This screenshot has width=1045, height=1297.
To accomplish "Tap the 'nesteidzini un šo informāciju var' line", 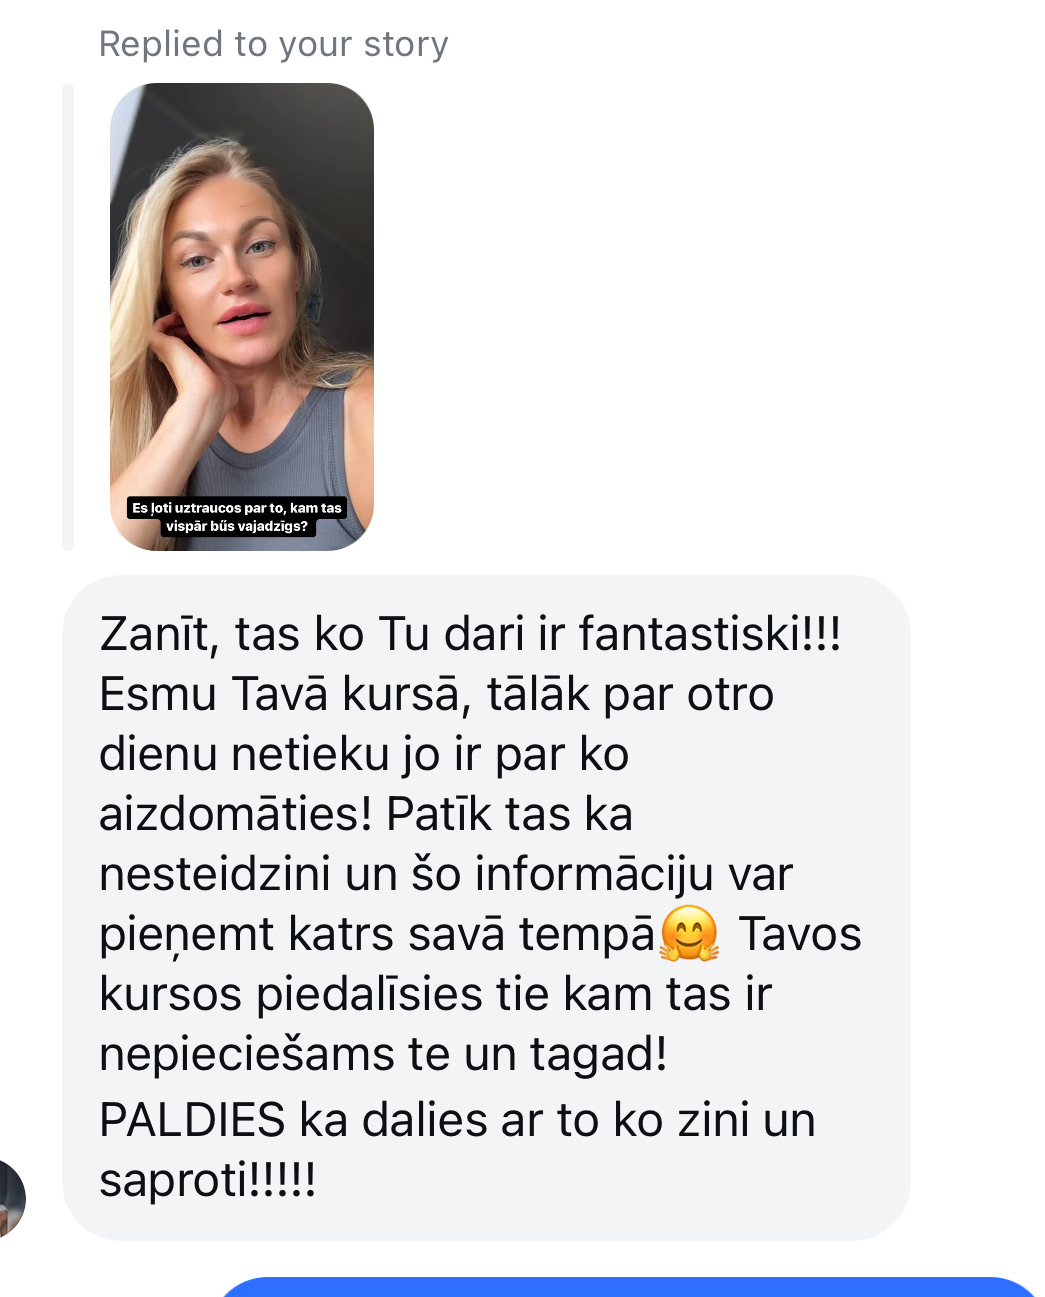I will pyautogui.click(x=445, y=874).
